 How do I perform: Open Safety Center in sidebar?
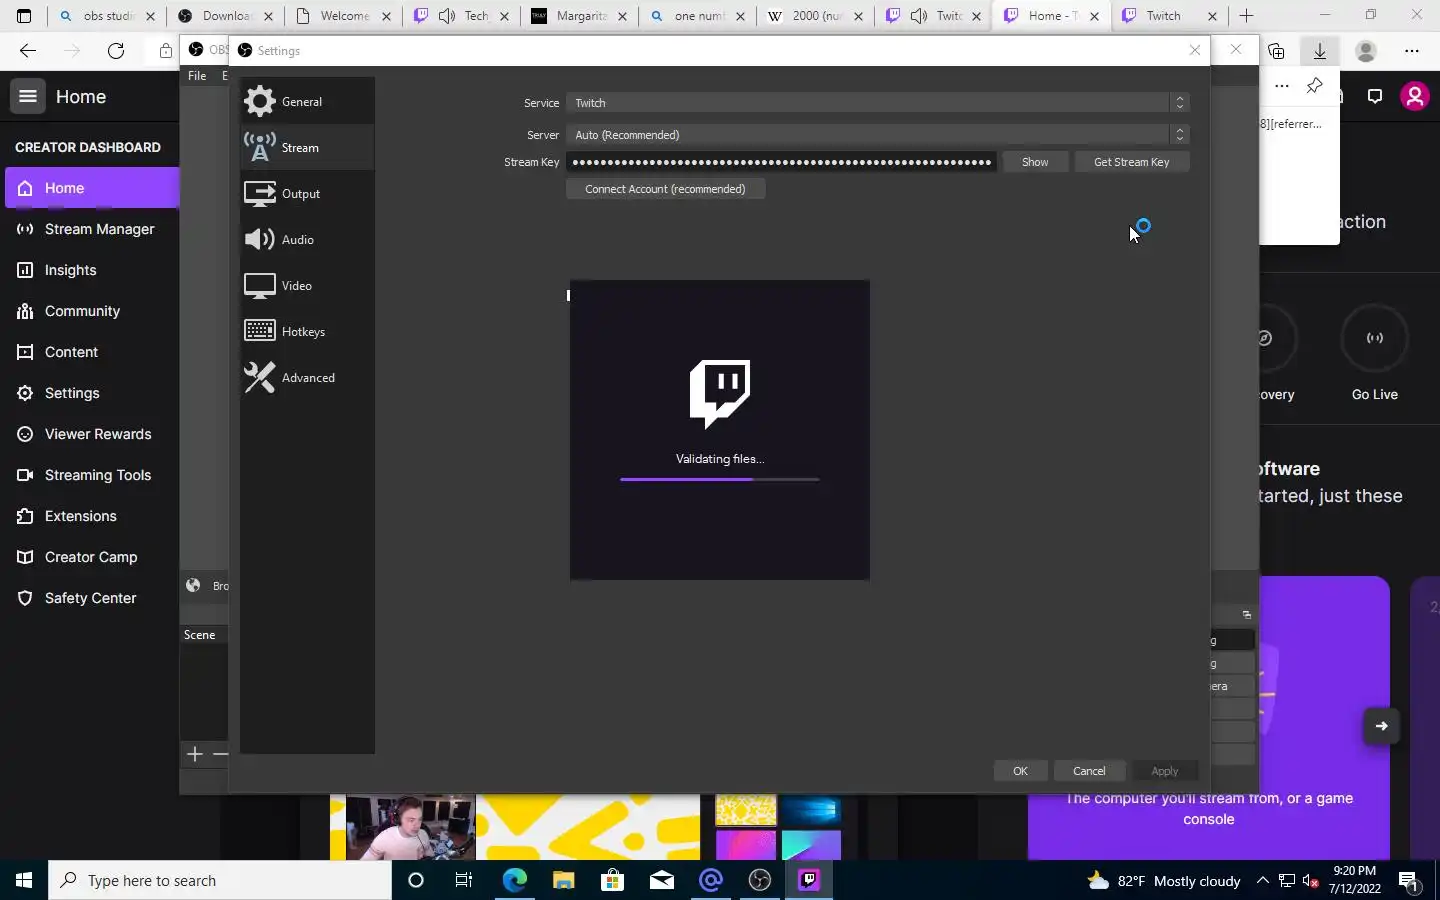click(92, 598)
